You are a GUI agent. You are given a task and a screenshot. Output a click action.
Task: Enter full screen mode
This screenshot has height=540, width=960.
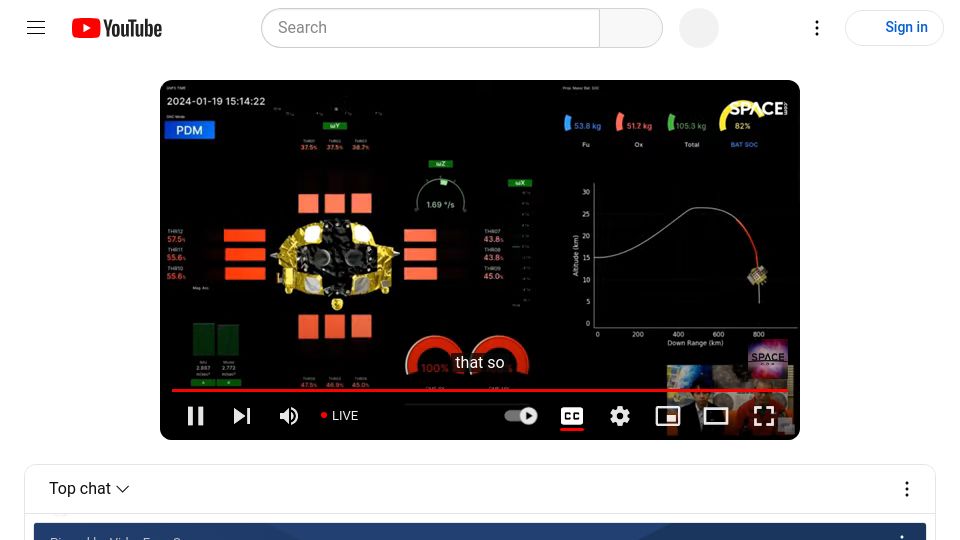[763, 416]
